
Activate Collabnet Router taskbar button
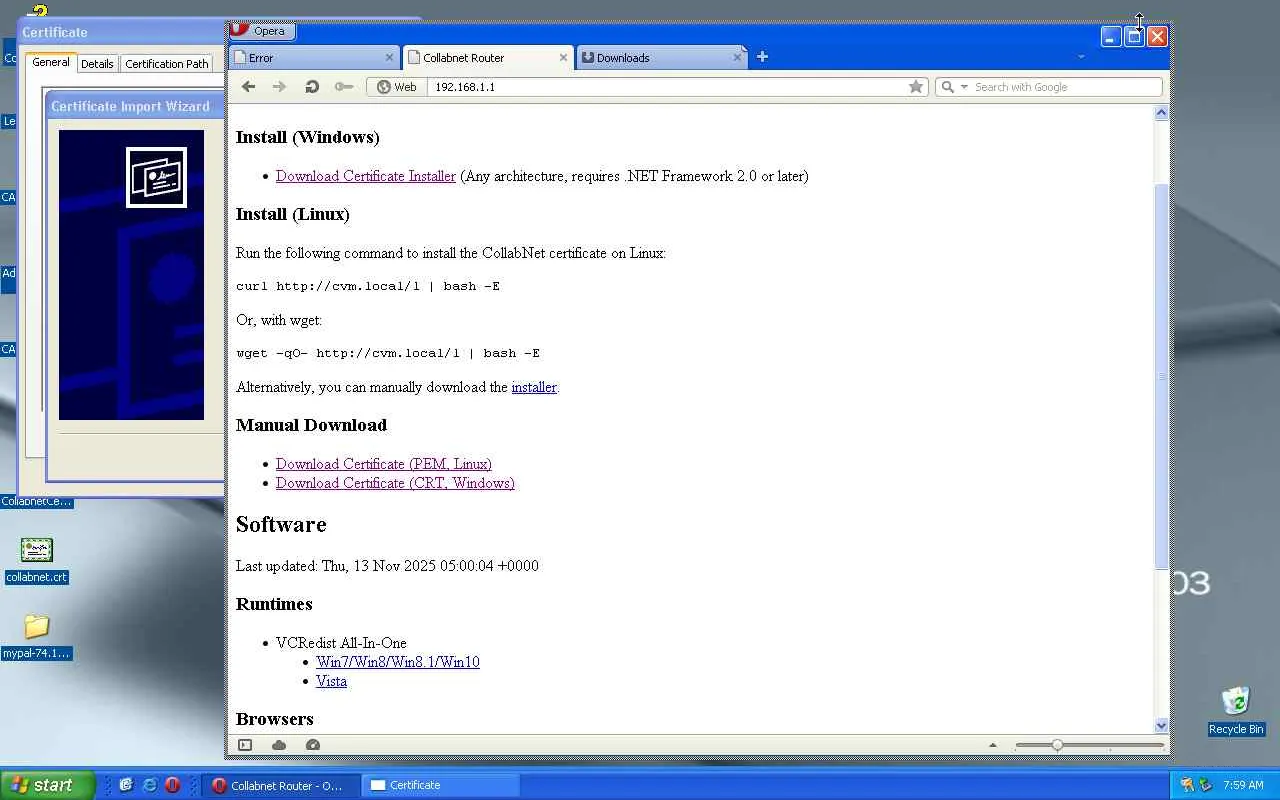280,785
